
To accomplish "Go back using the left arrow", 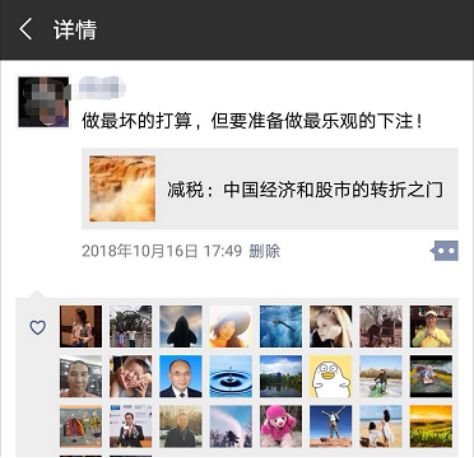I will (x=25, y=29).
